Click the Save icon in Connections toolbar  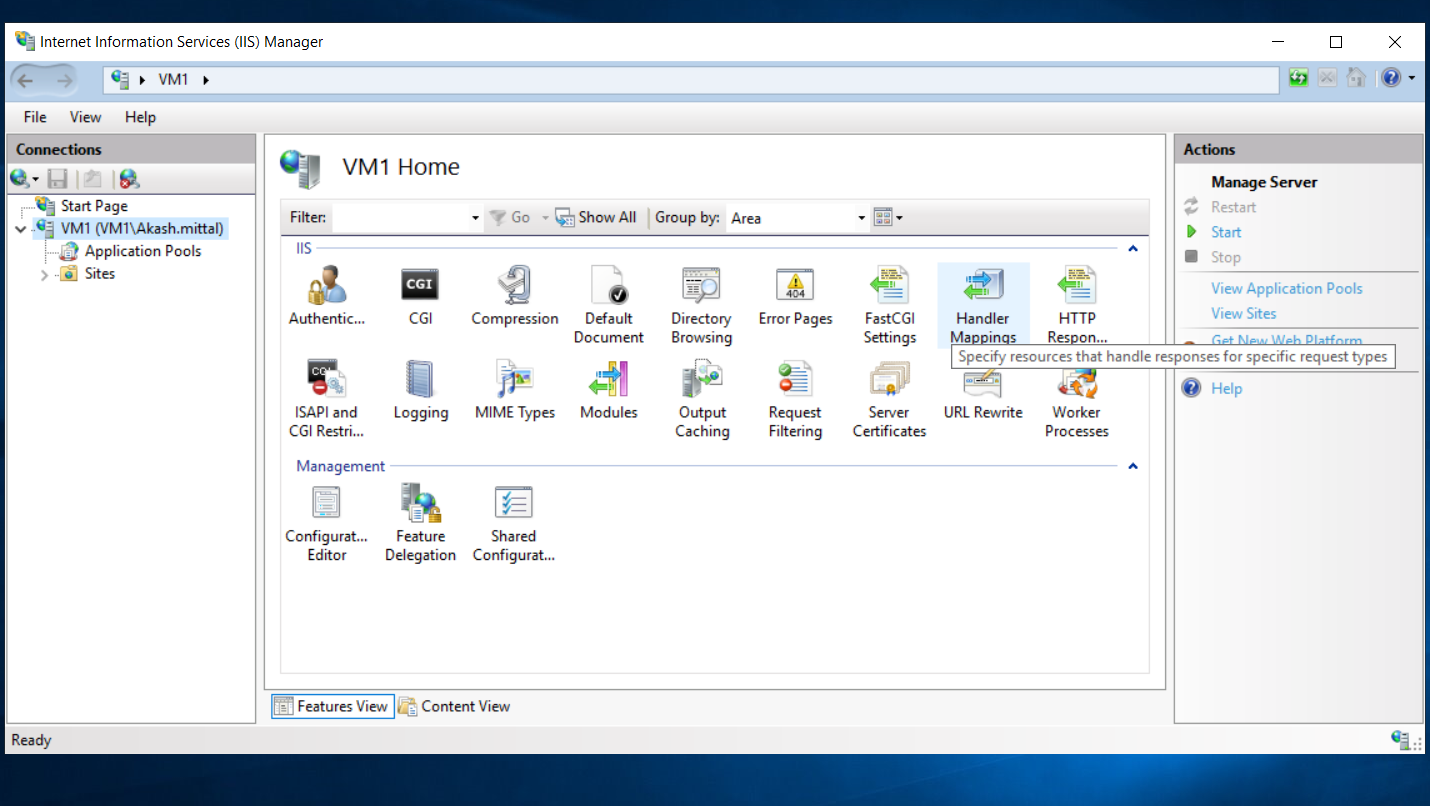tap(58, 179)
